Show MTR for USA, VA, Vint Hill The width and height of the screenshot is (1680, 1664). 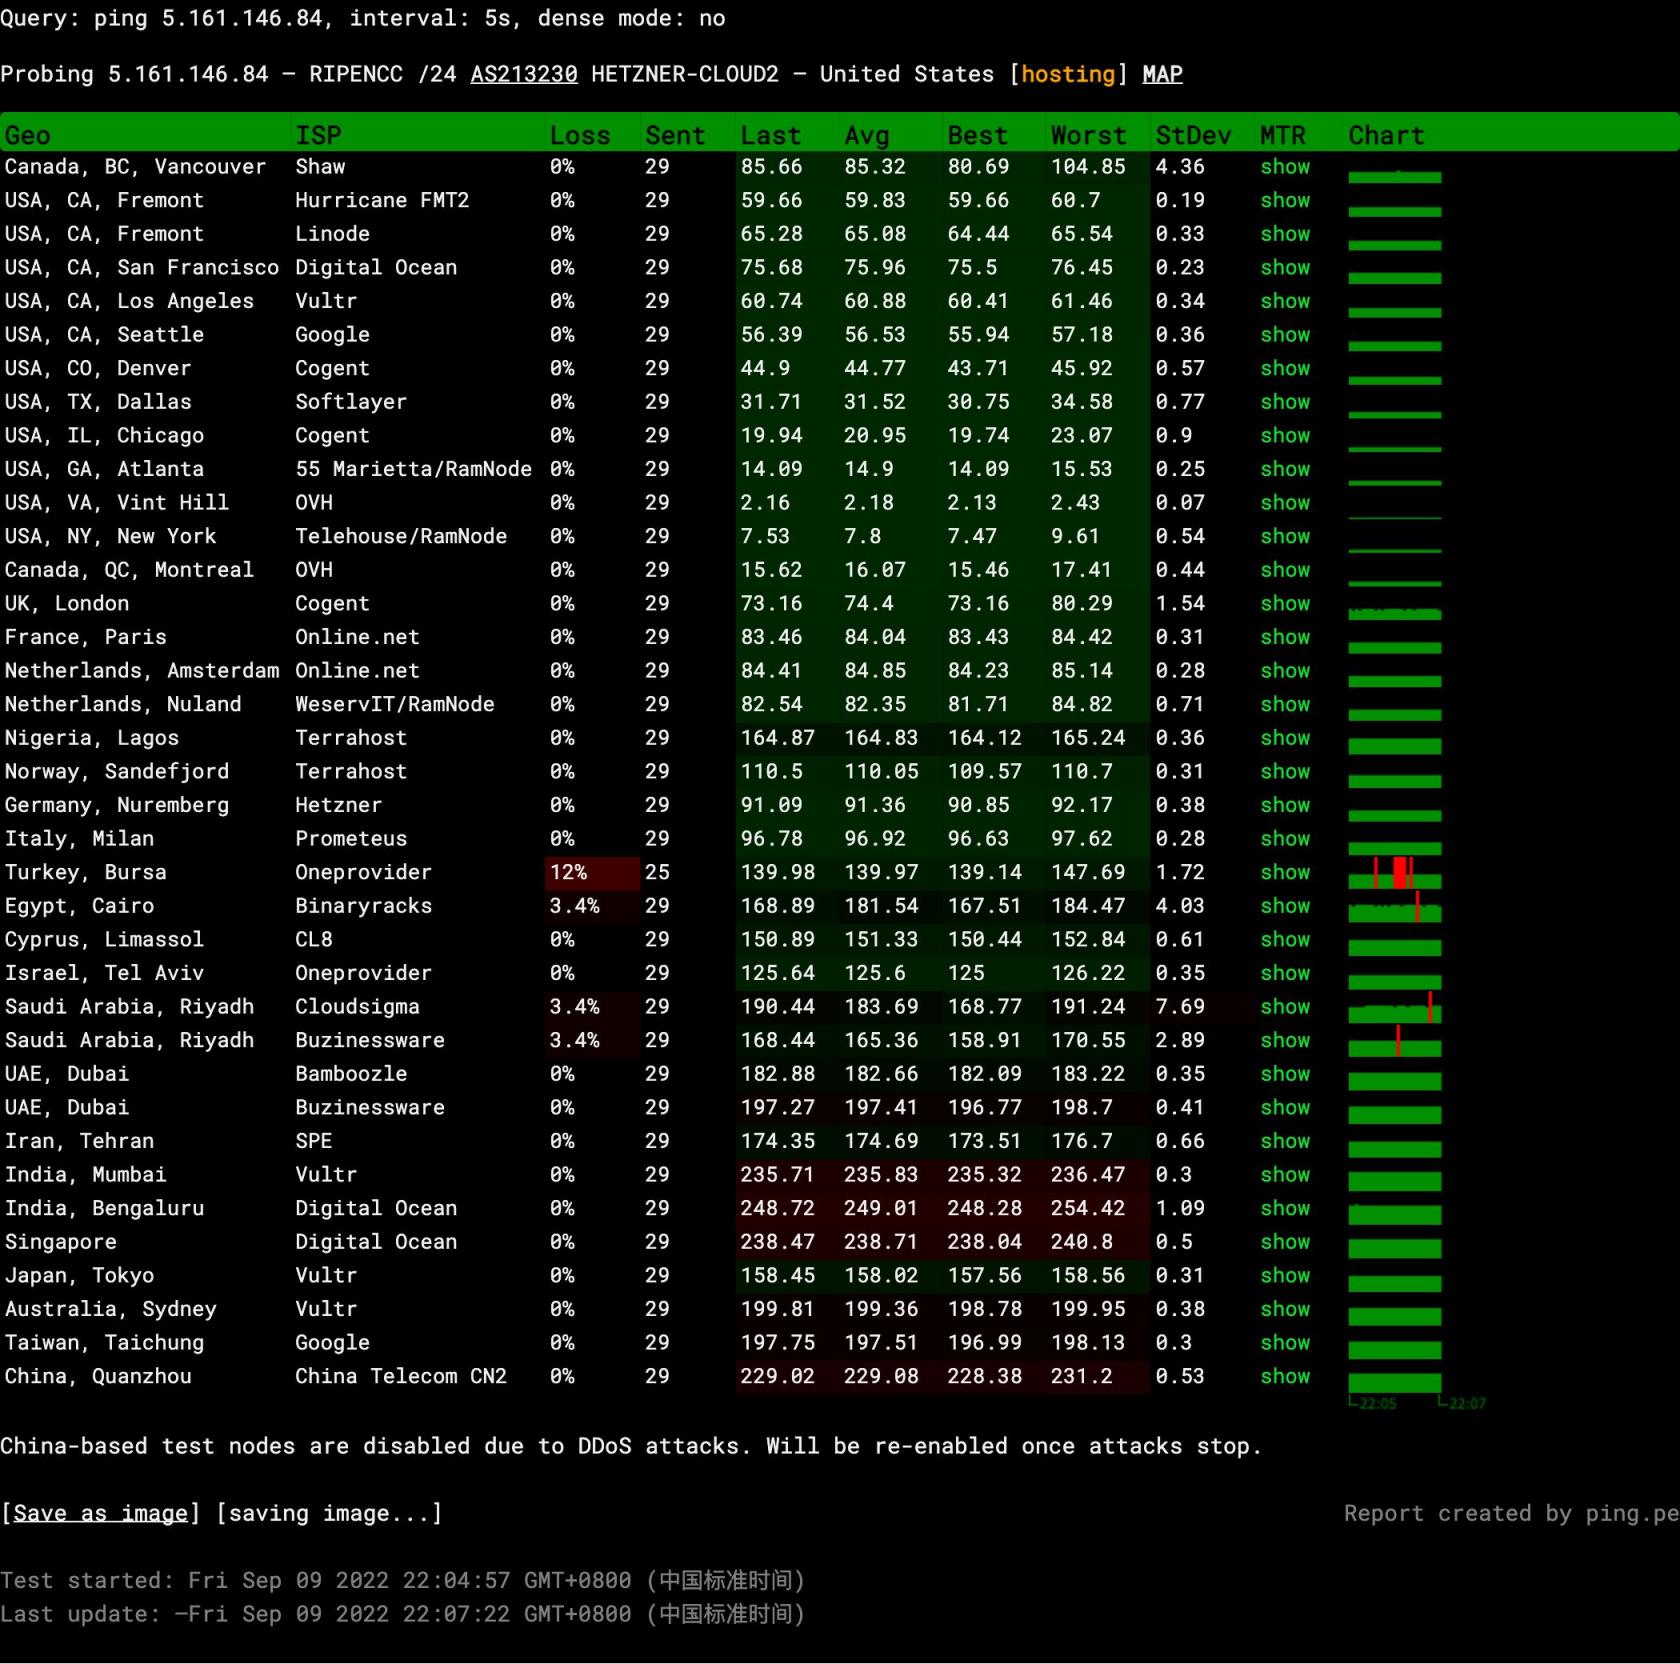[1284, 503]
